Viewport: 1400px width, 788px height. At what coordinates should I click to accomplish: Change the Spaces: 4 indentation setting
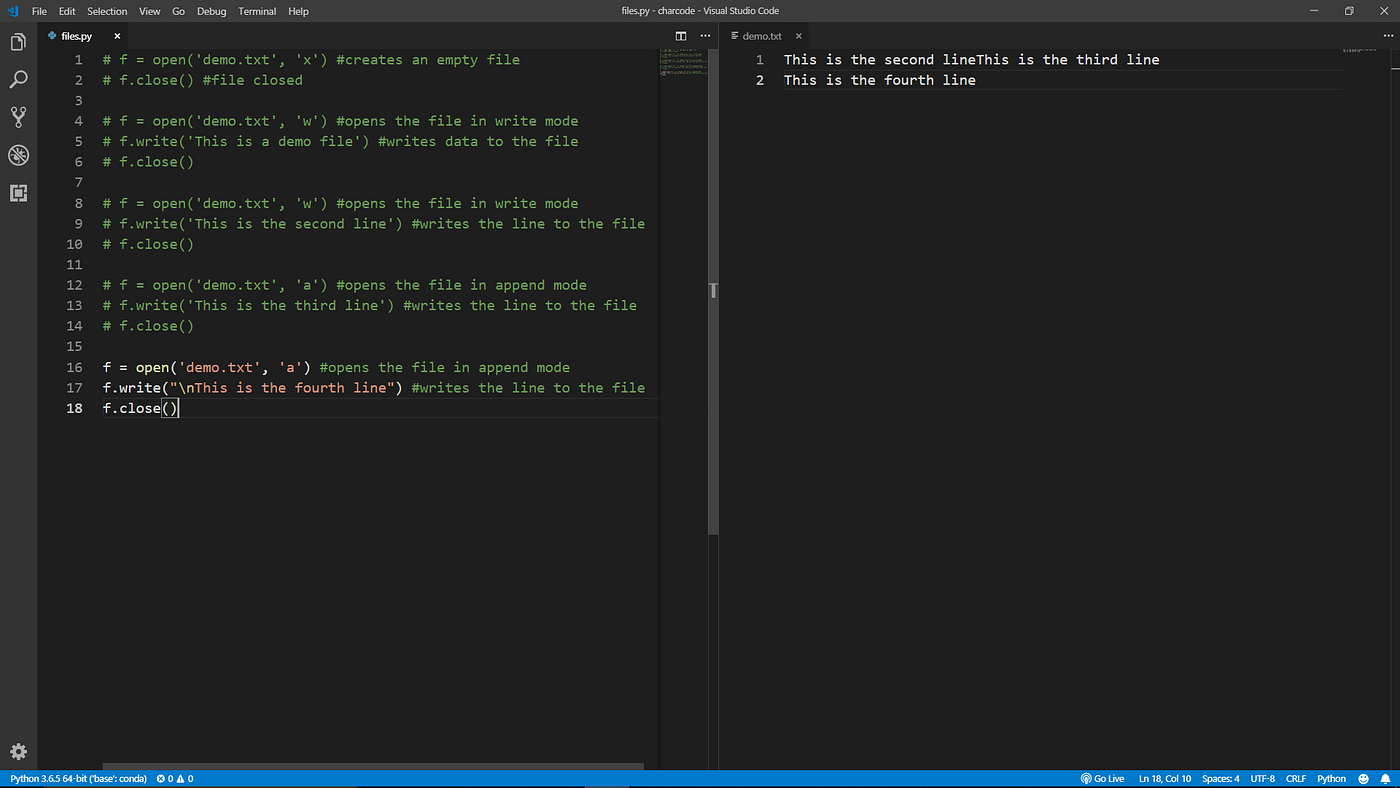coord(1222,778)
